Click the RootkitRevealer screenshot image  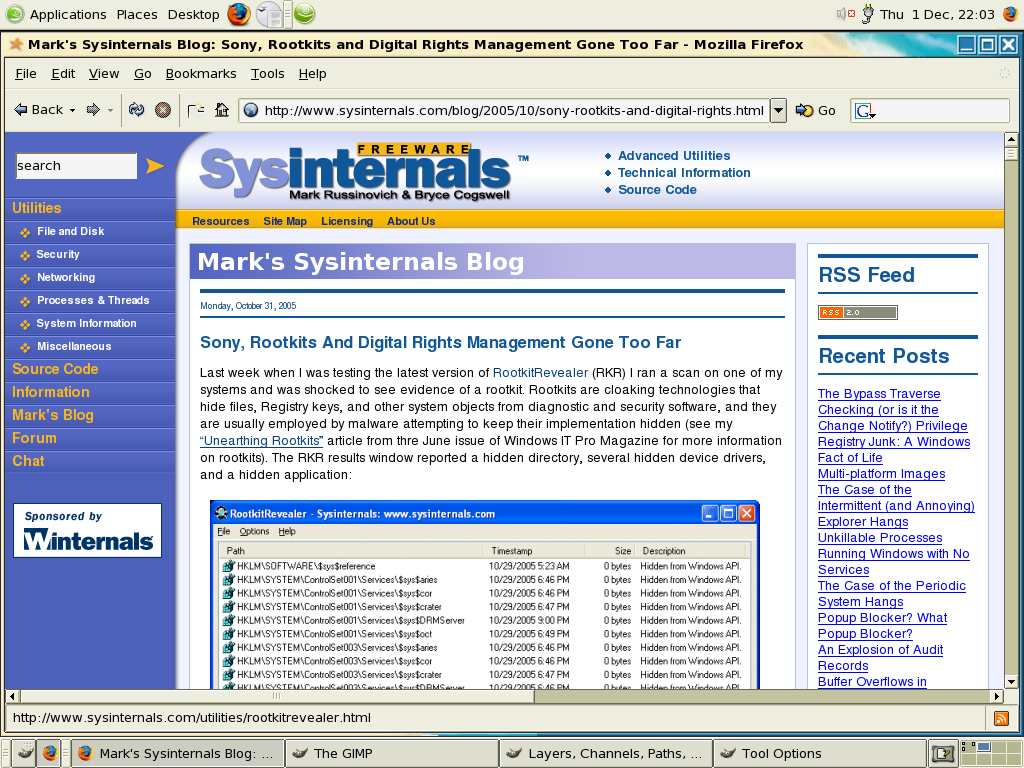[485, 594]
